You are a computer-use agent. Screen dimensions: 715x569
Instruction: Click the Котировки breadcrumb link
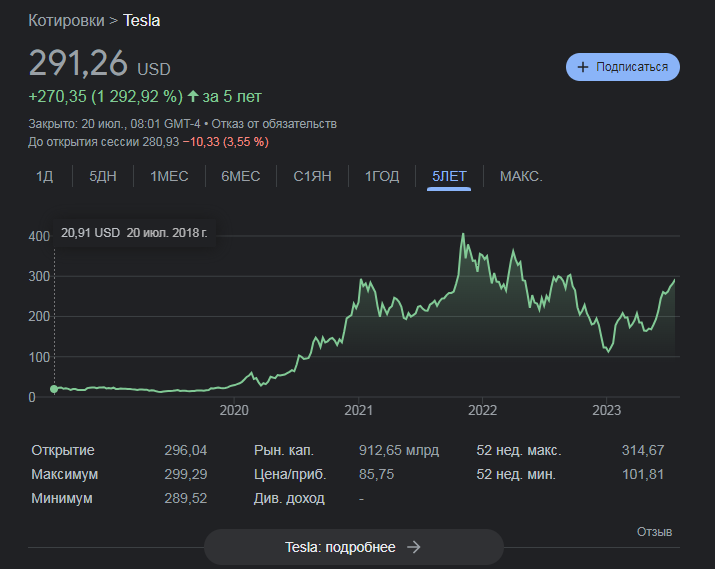point(66,20)
